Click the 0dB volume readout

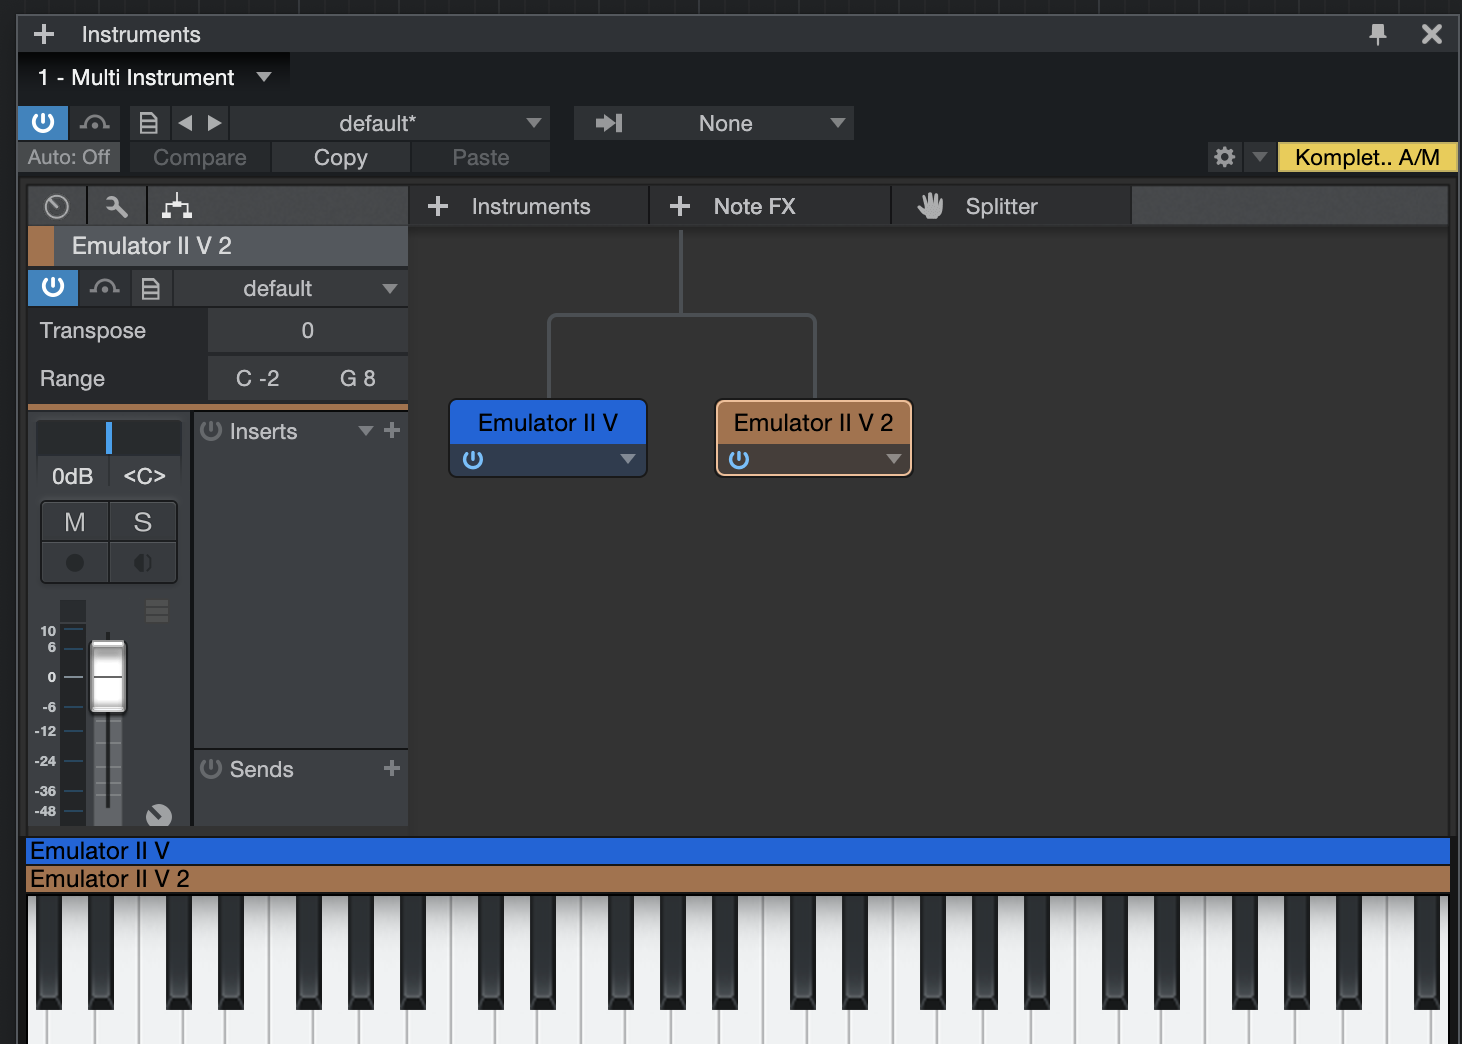click(x=72, y=476)
